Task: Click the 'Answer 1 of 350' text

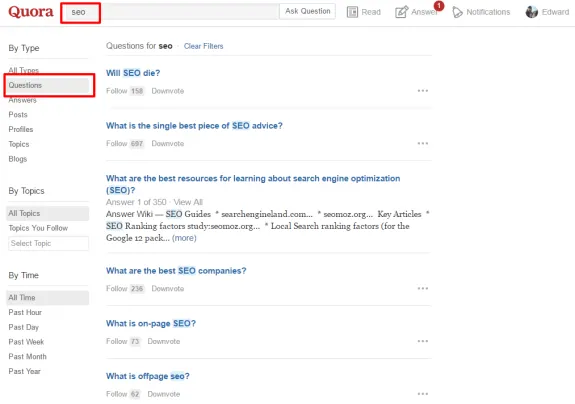Action: (136, 202)
